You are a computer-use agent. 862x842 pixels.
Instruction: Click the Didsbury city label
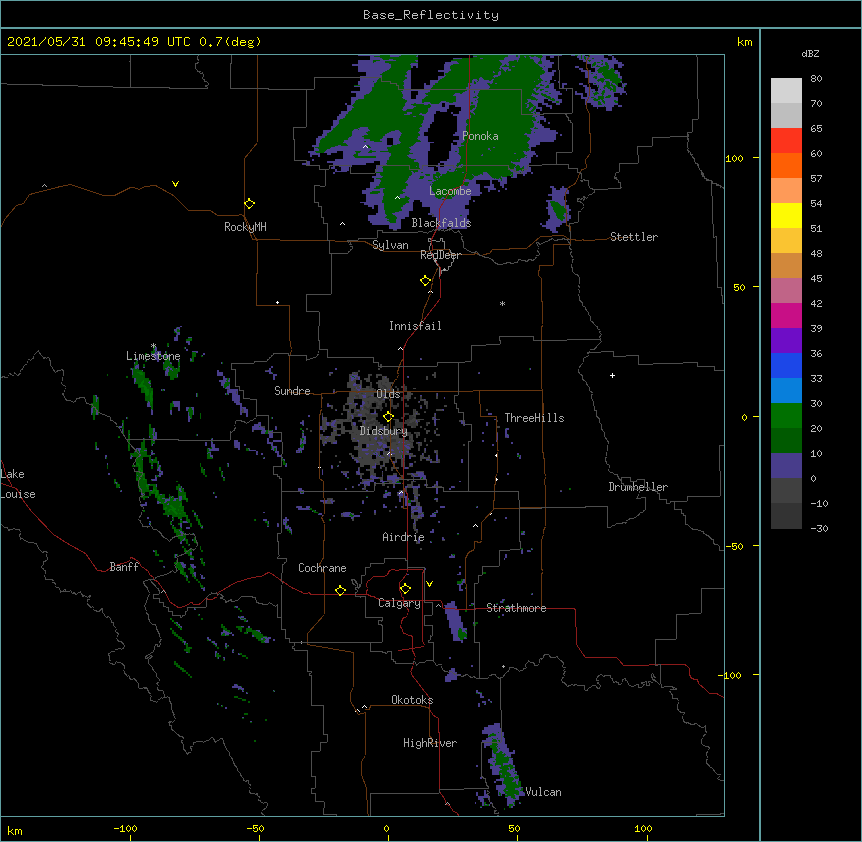(x=384, y=431)
